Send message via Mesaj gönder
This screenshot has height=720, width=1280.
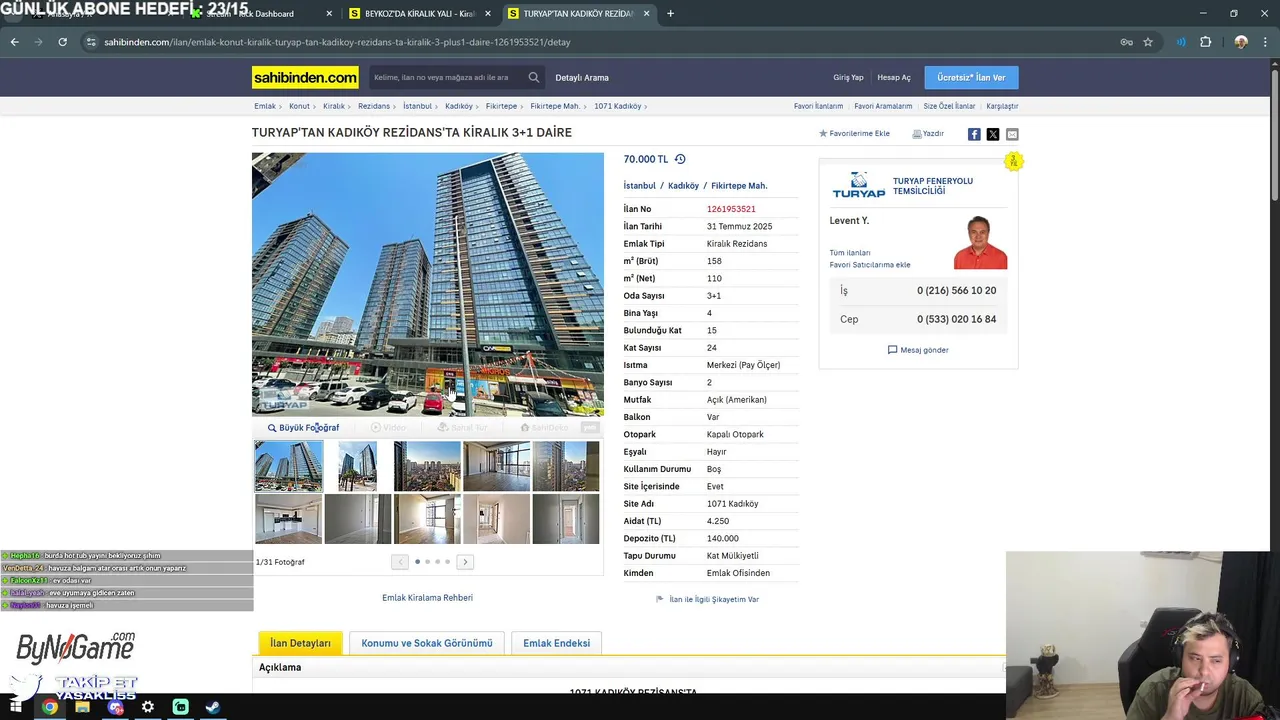(918, 350)
